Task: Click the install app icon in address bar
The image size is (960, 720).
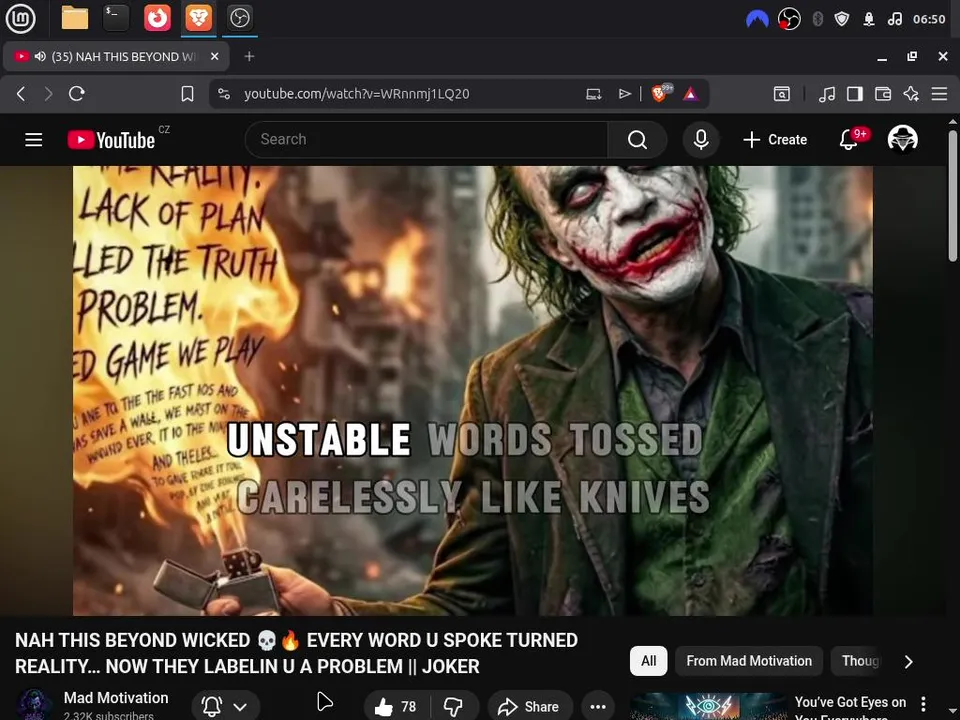Action: pyautogui.click(x=593, y=94)
